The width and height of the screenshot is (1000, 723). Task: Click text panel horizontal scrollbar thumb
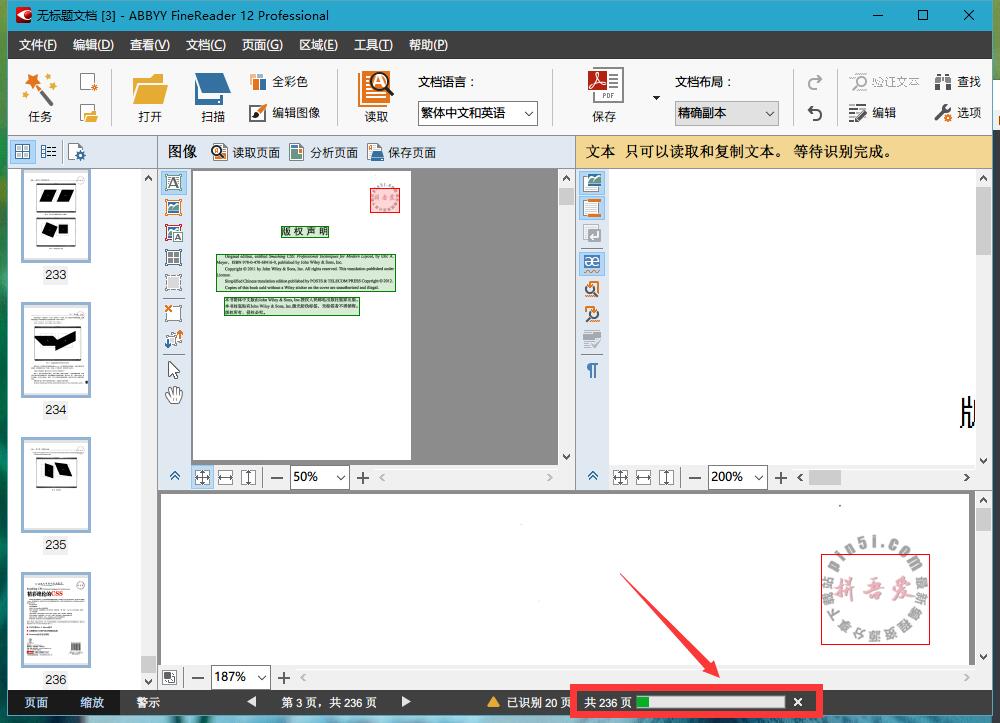pyautogui.click(x=825, y=478)
